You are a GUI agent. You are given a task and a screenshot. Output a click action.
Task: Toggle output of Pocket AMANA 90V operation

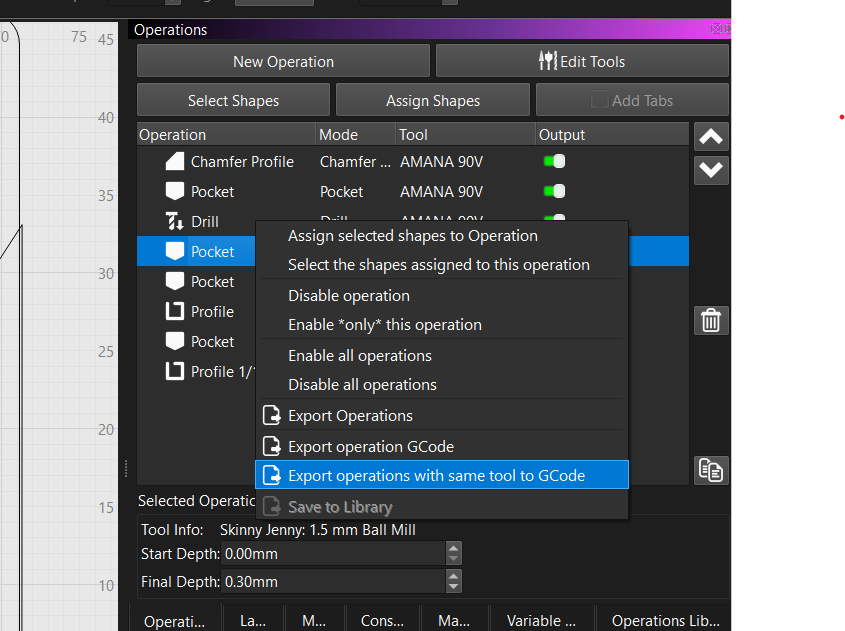point(555,191)
